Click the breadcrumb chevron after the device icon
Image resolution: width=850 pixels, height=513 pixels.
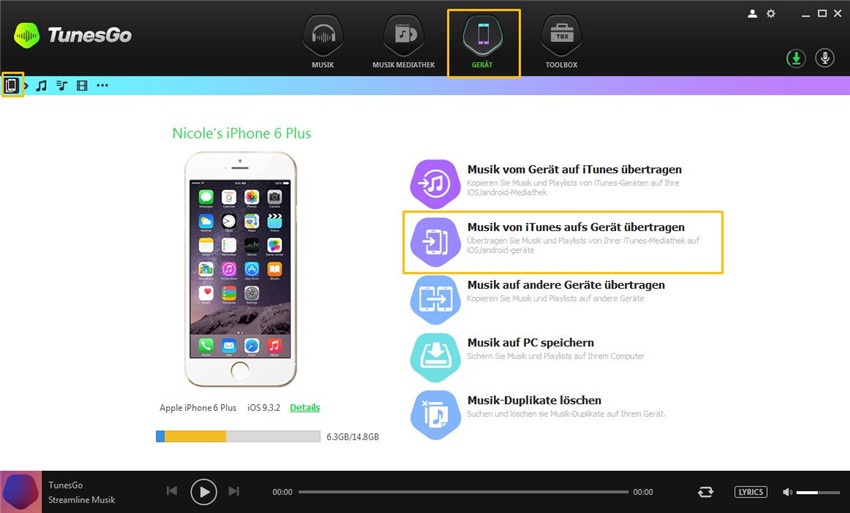click(26, 86)
